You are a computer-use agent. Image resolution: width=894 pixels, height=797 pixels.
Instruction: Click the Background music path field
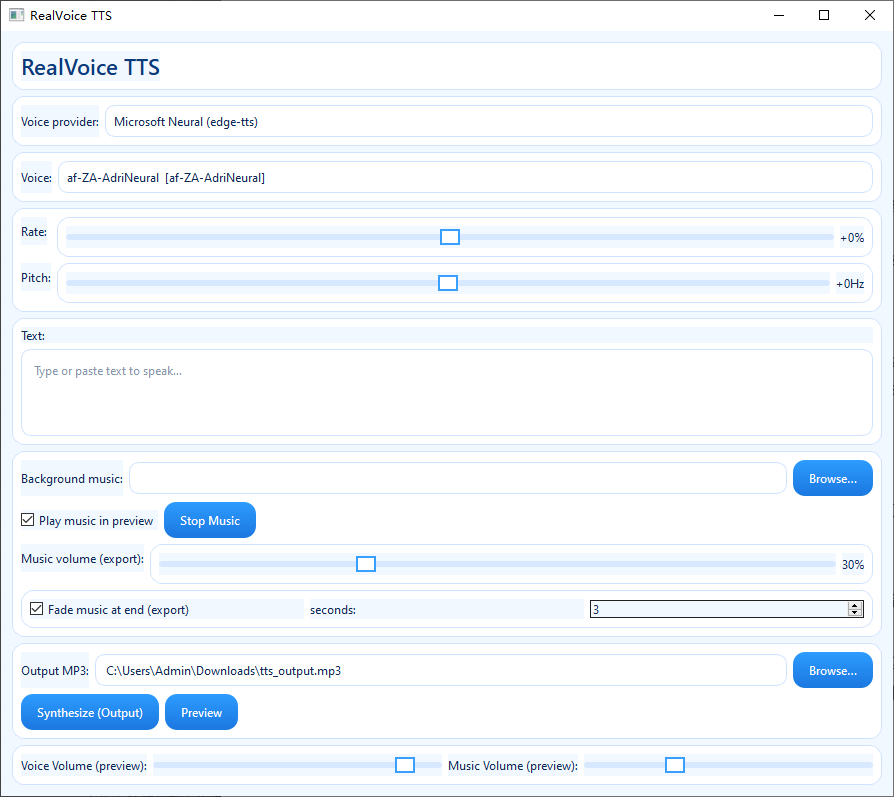point(457,479)
